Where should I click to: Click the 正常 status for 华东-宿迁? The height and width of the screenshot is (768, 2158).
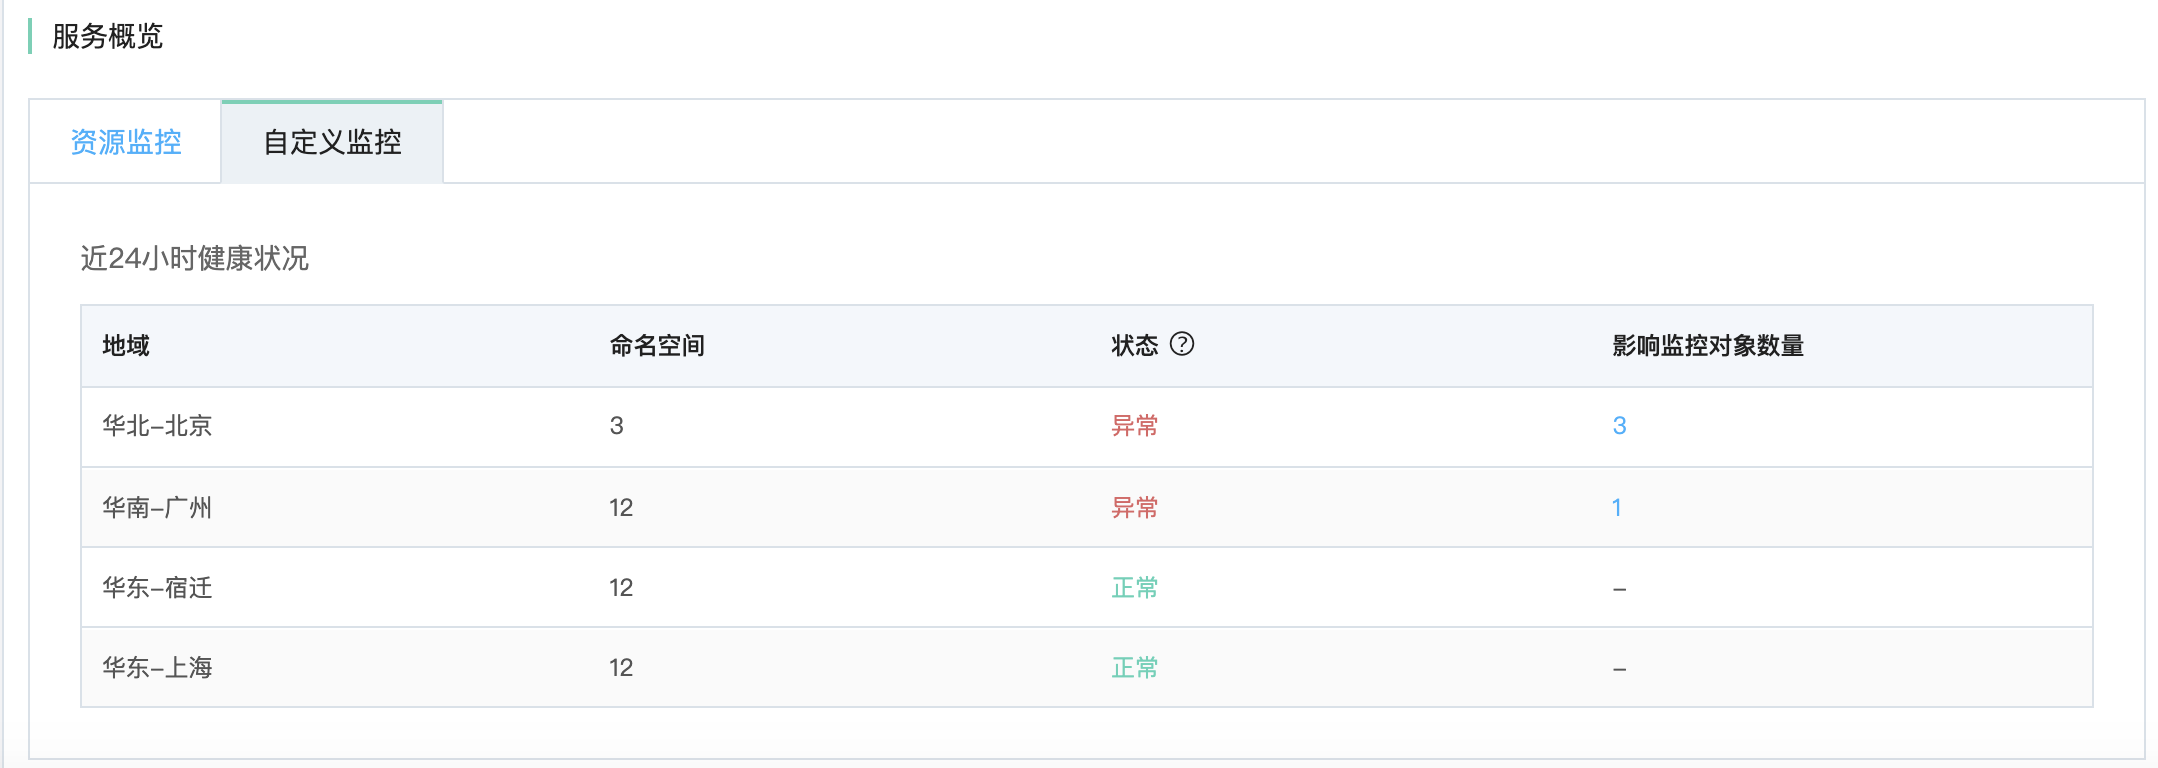(1134, 588)
